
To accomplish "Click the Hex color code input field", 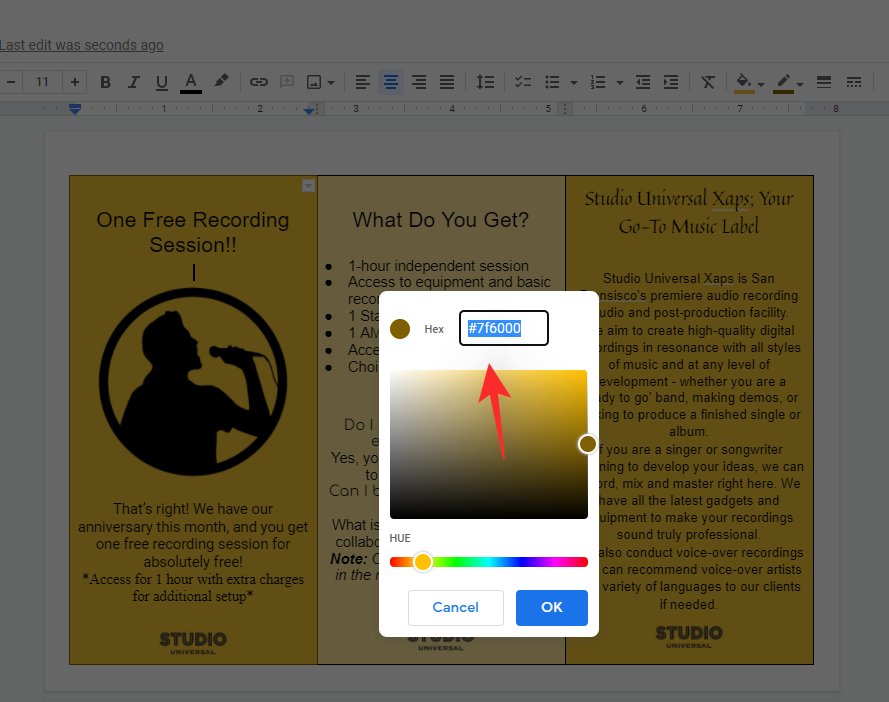I will (504, 328).
